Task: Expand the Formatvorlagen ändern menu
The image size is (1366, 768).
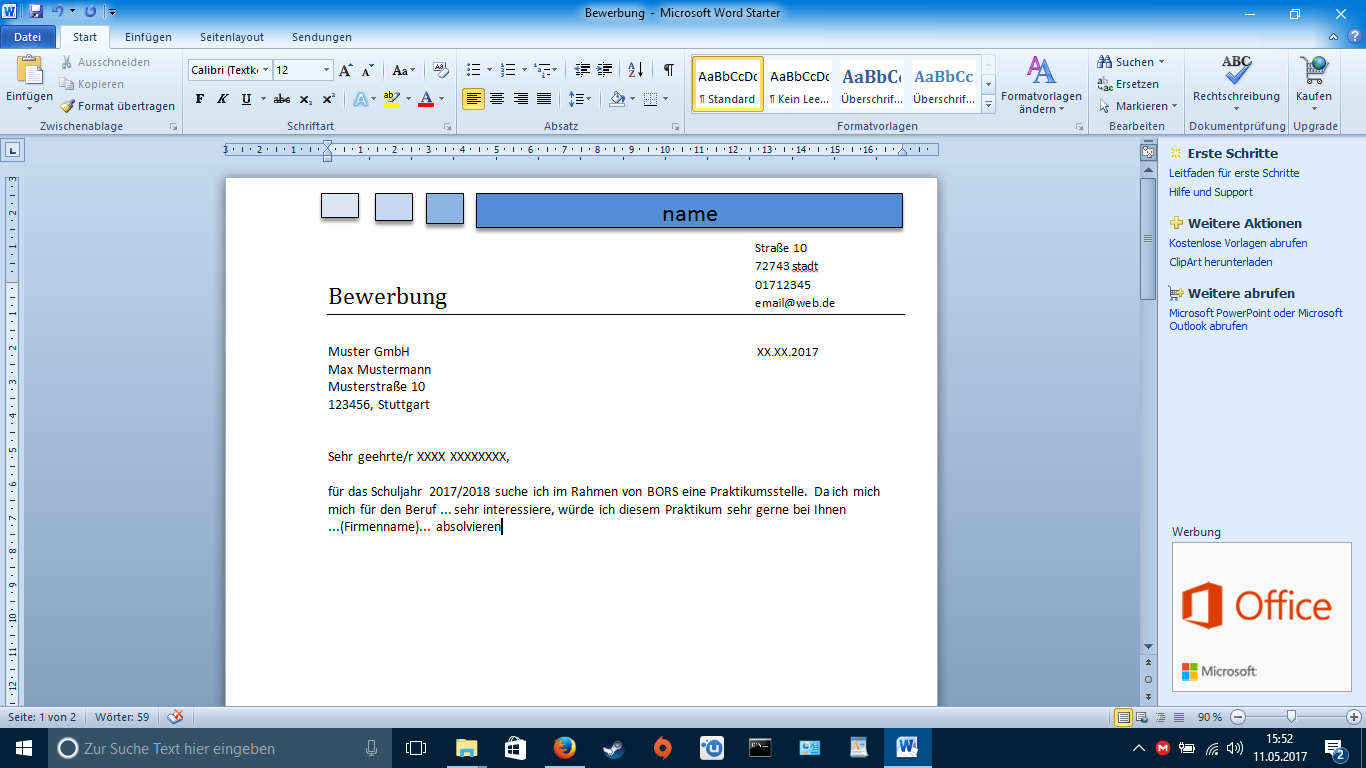Action: pos(1041,85)
